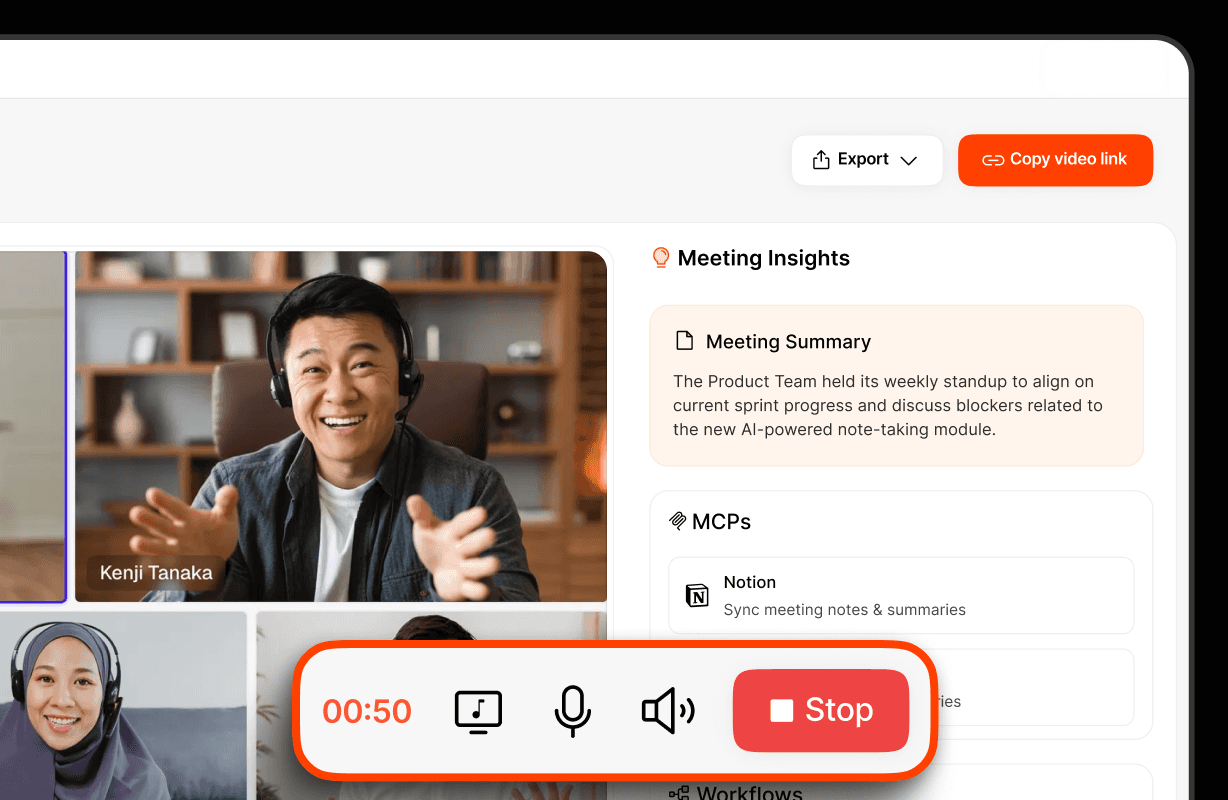Screen dimensions: 1228x800
Task: Click 'Sync meeting notes & summaries' text
Action: pos(845,609)
